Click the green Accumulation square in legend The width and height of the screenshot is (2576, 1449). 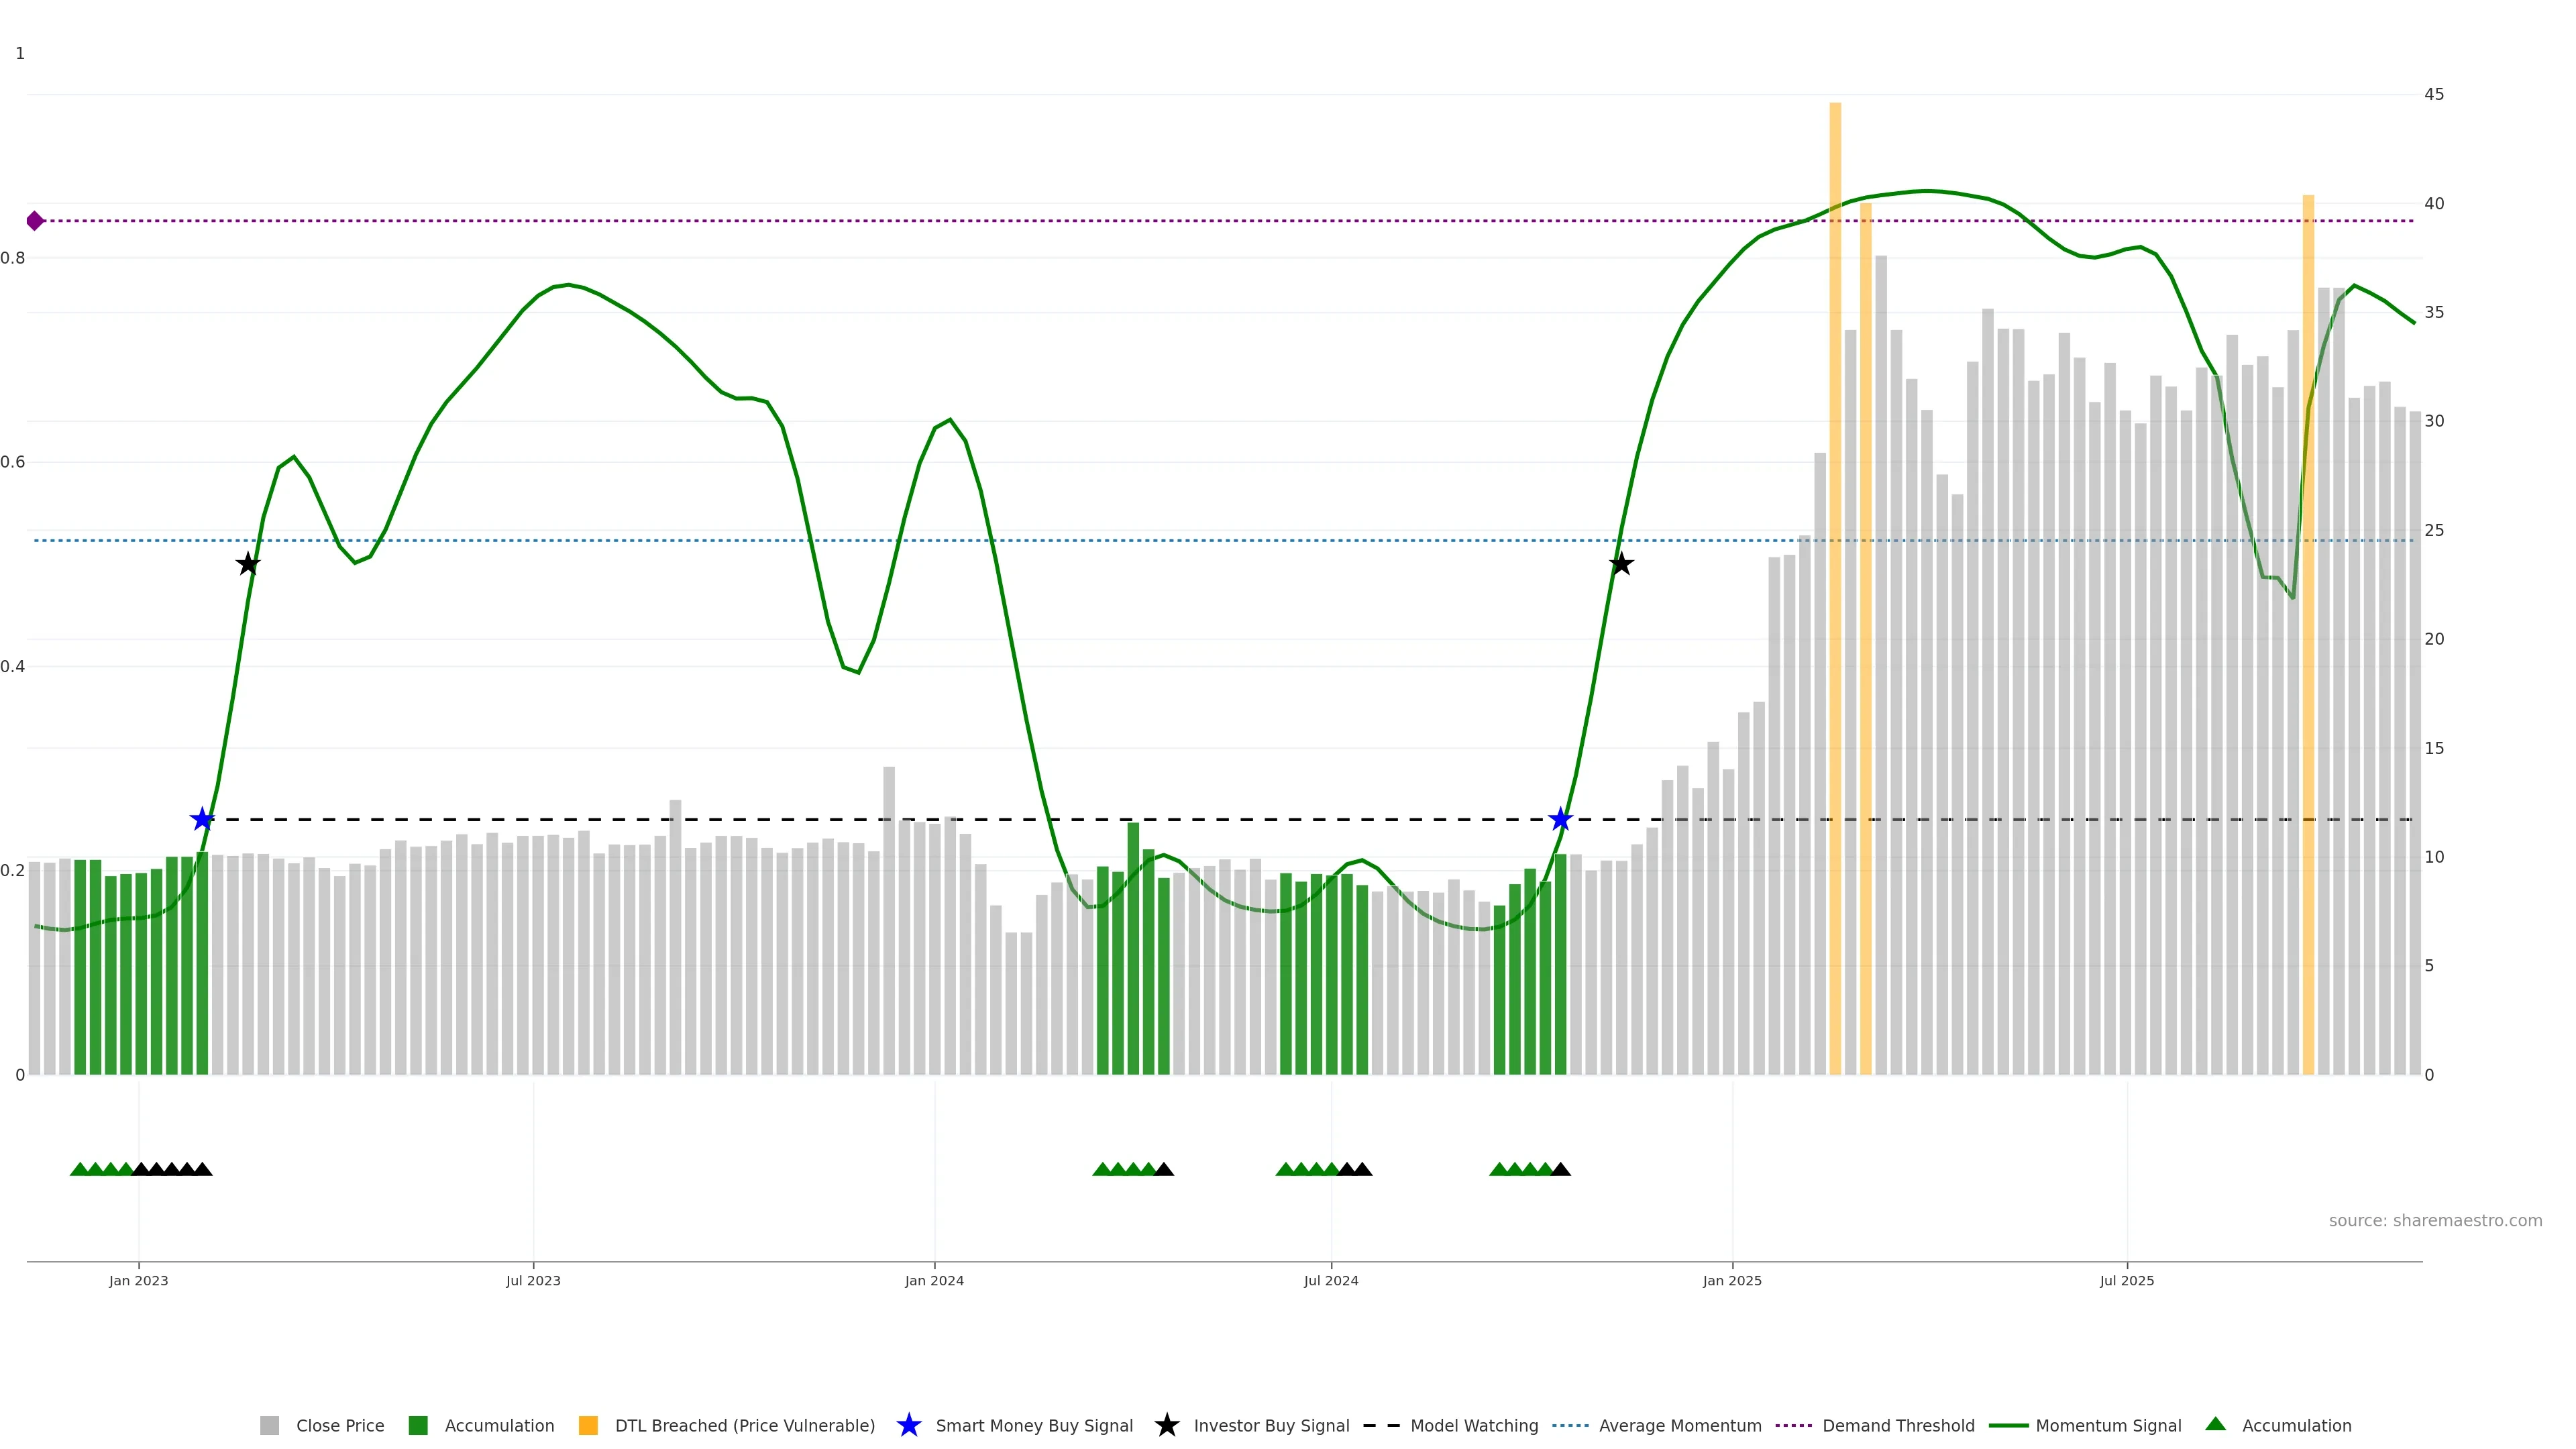(x=418, y=1425)
